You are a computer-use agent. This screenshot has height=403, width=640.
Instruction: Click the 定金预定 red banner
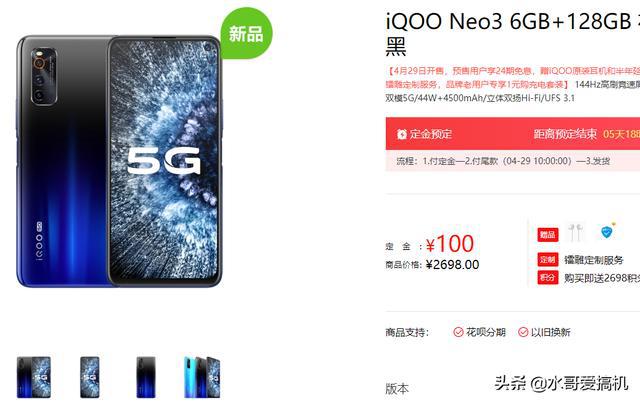pos(513,134)
